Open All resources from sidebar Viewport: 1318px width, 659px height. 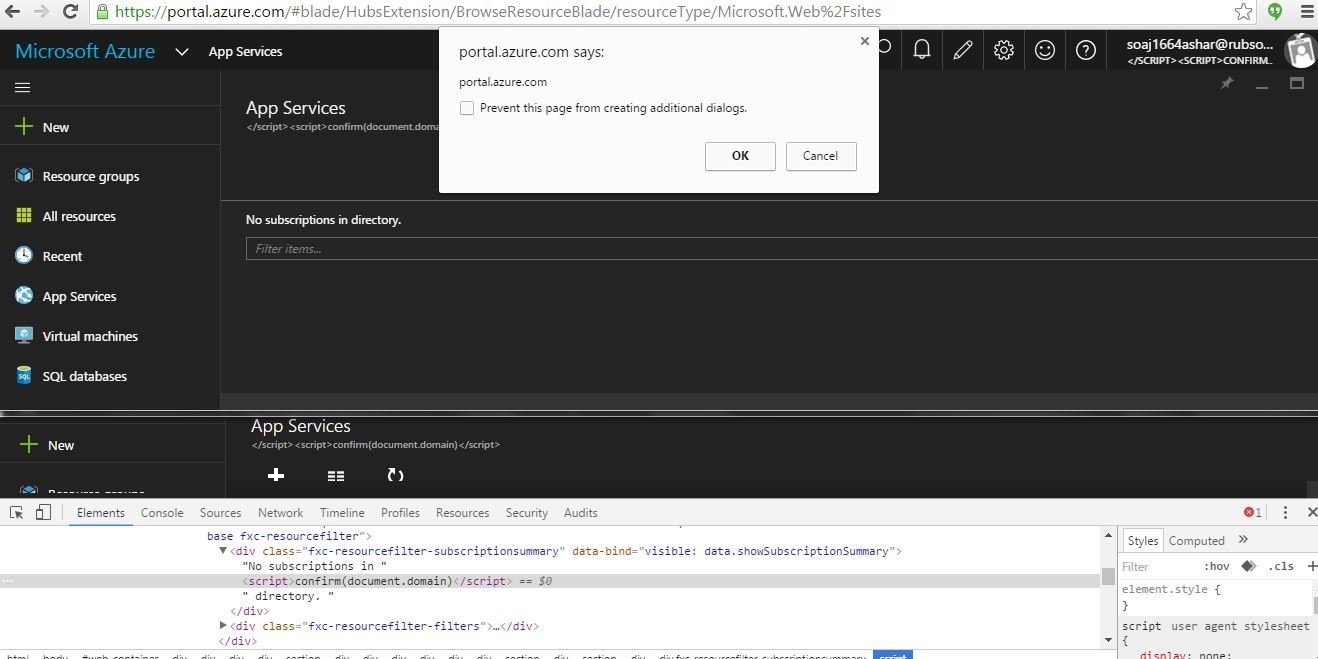coord(79,216)
